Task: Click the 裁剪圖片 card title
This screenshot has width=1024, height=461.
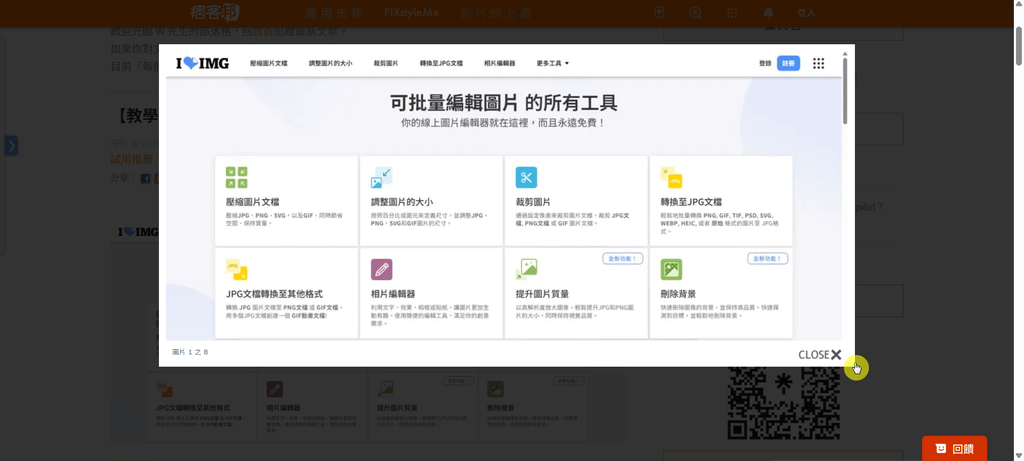Action: tap(533, 202)
